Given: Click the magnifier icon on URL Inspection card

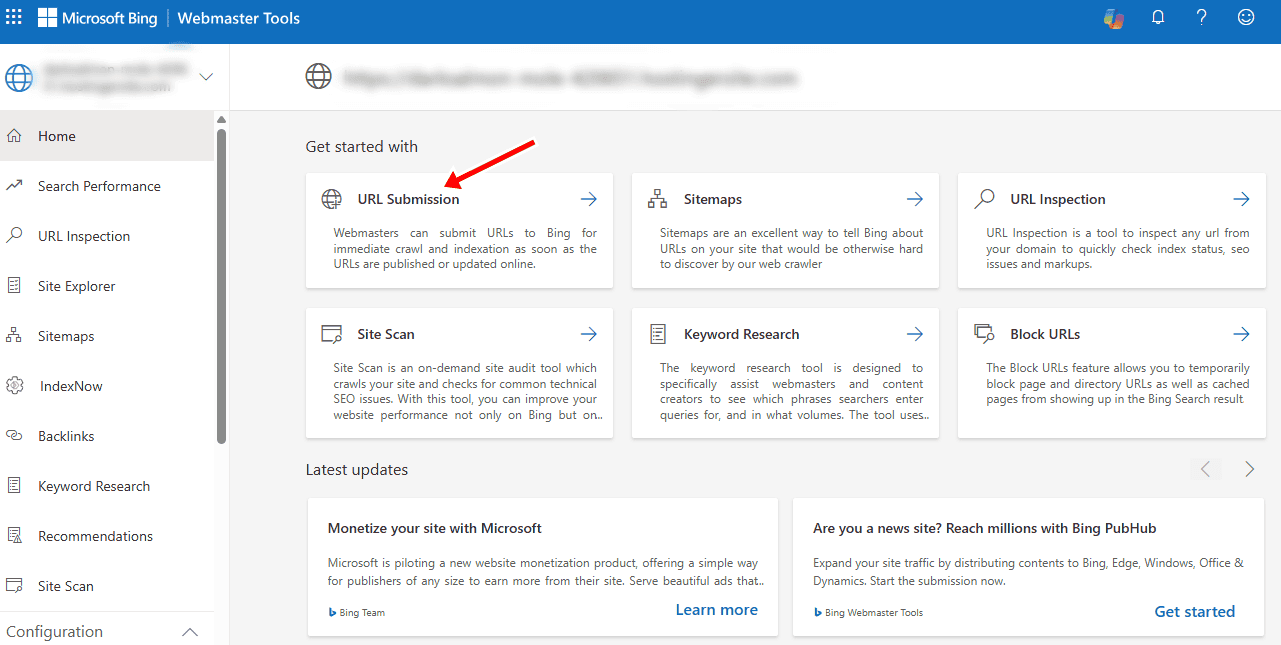Looking at the screenshot, I should pyautogui.click(x=984, y=198).
